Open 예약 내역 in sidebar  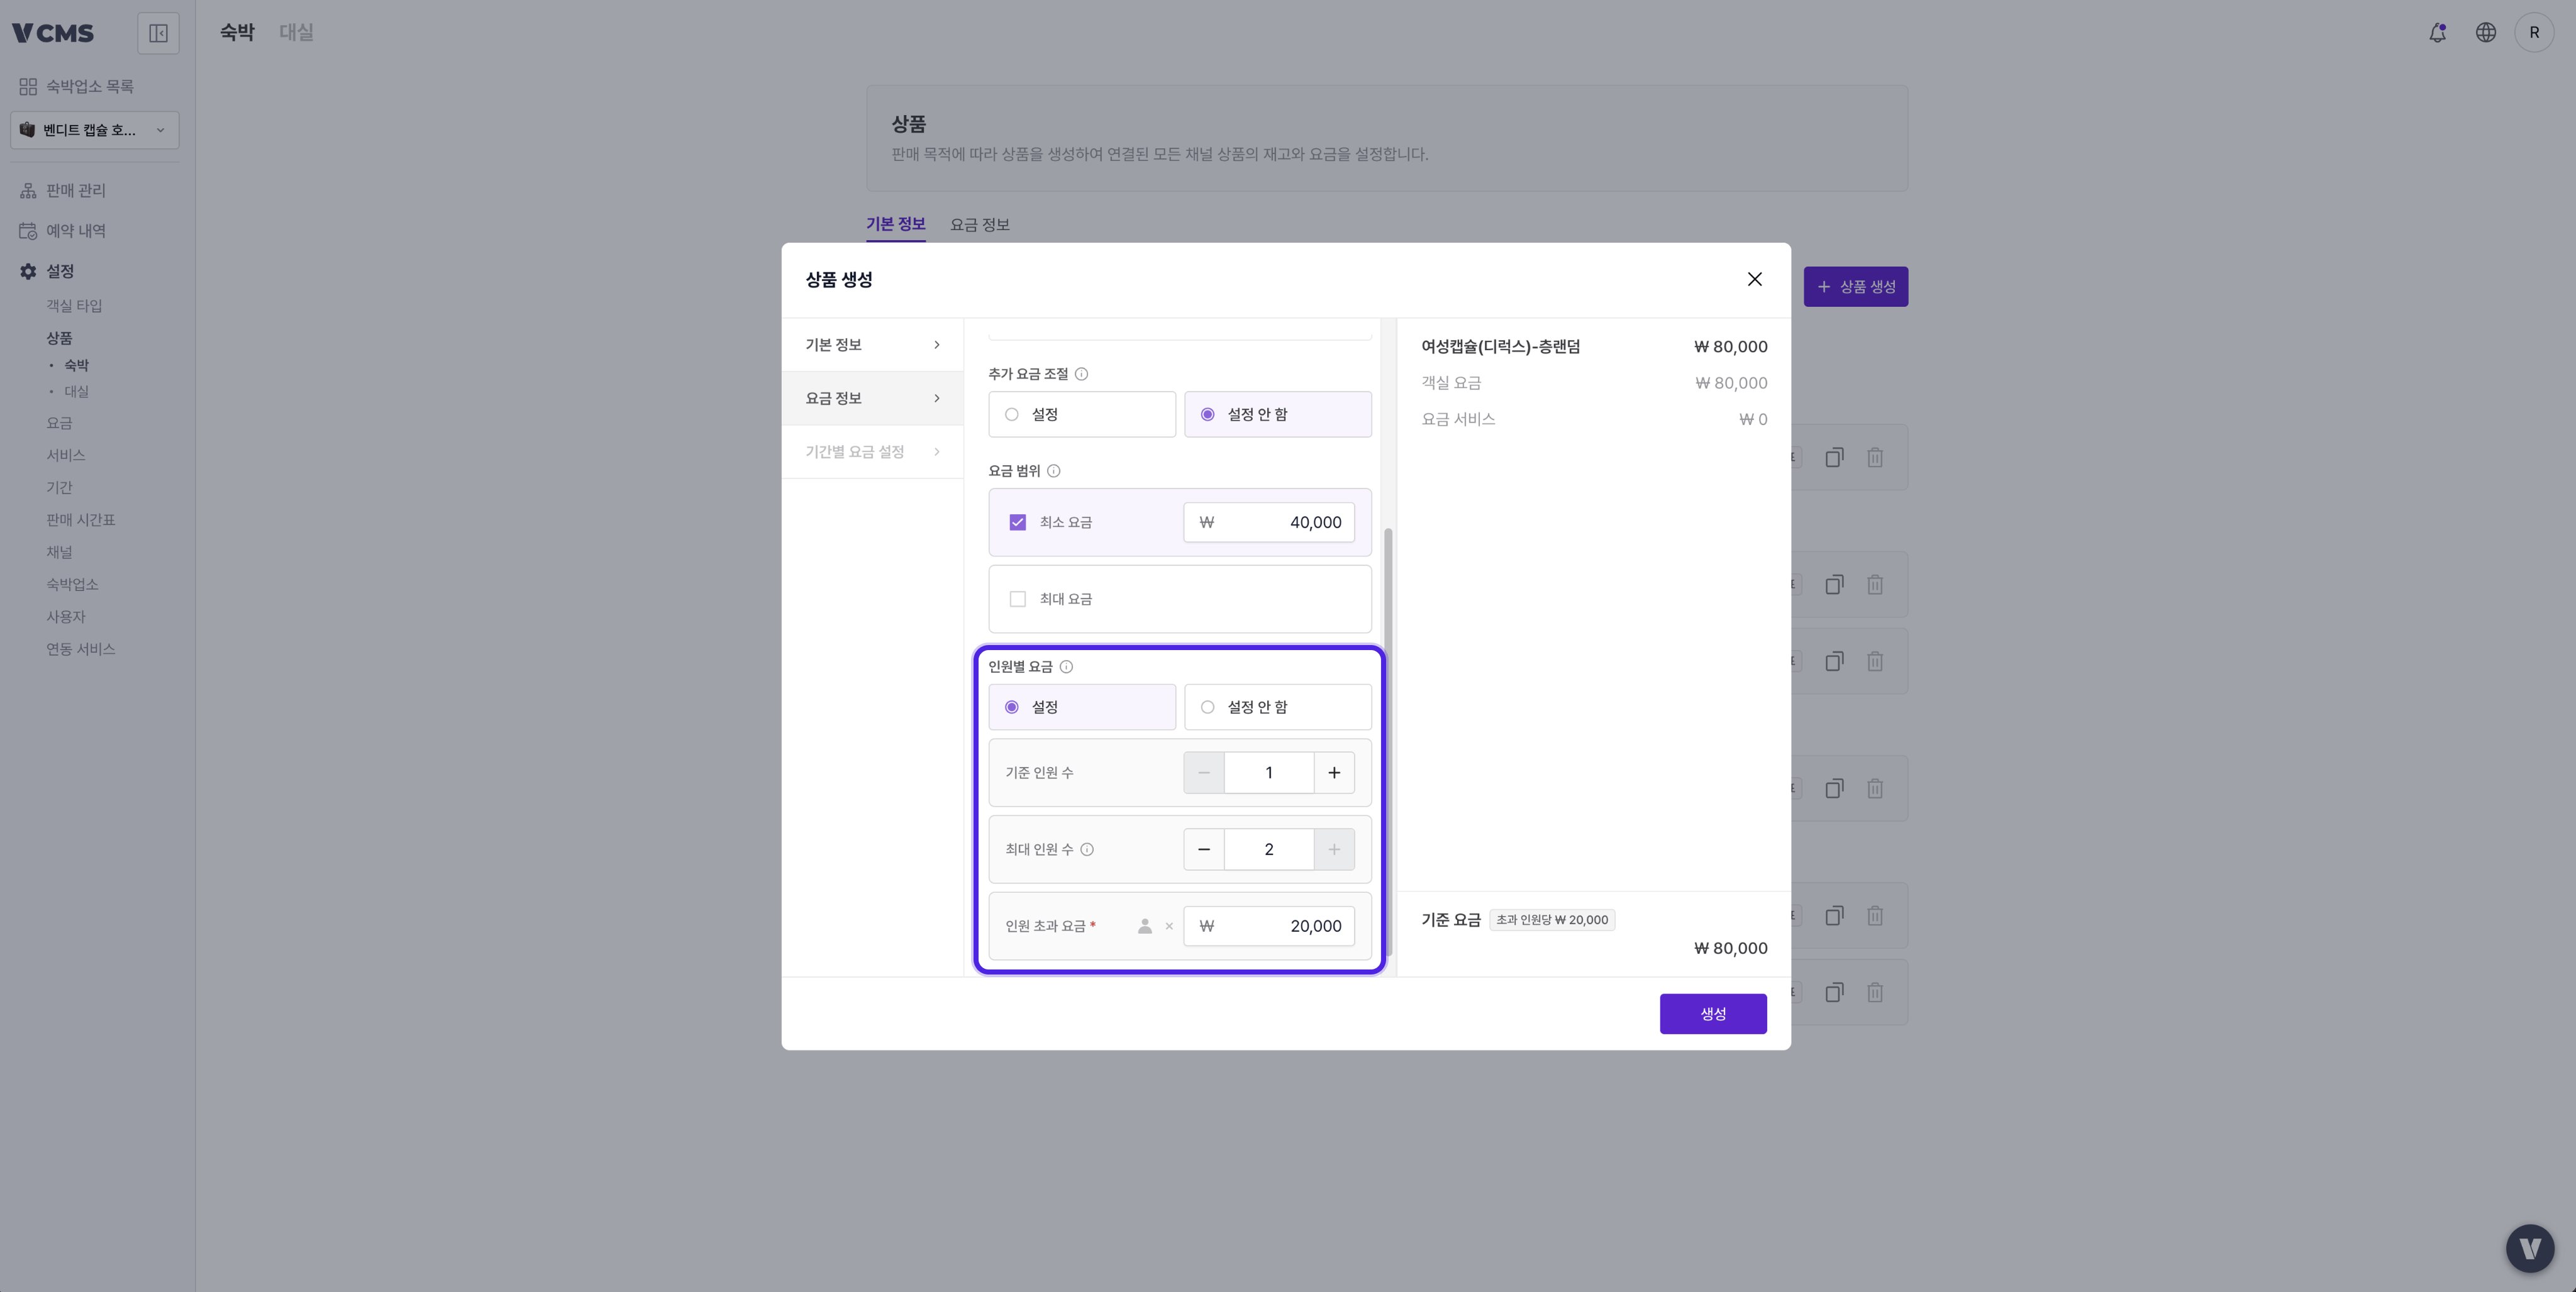click(76, 231)
